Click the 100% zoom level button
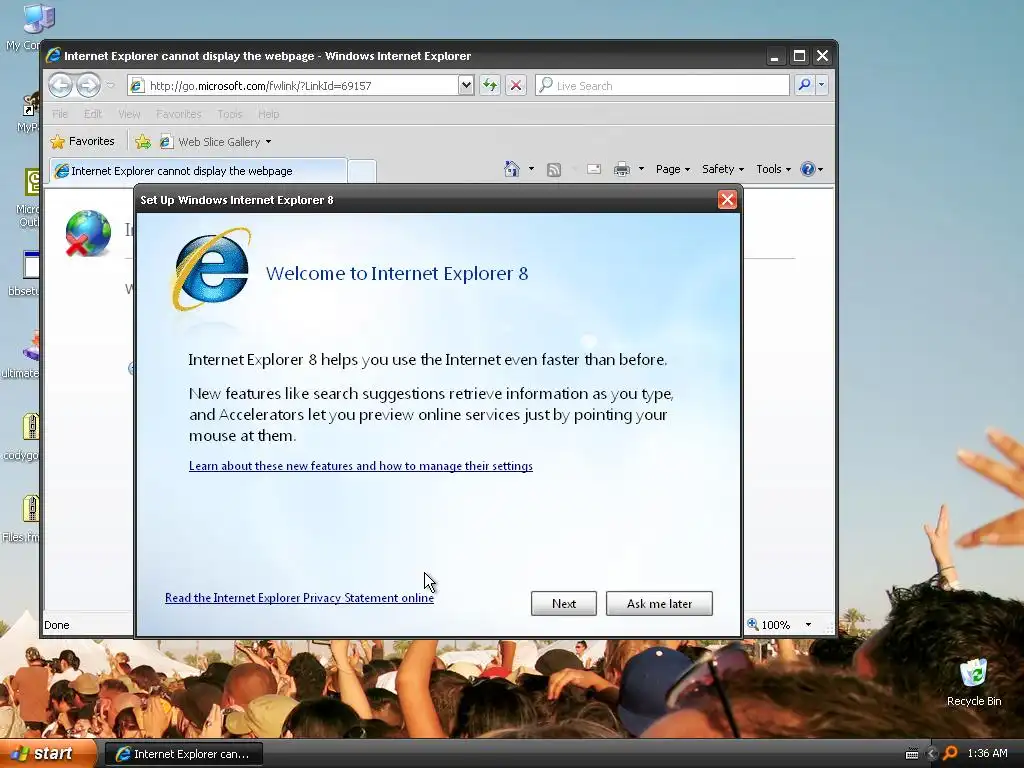The width and height of the screenshot is (1024, 768). [769, 625]
